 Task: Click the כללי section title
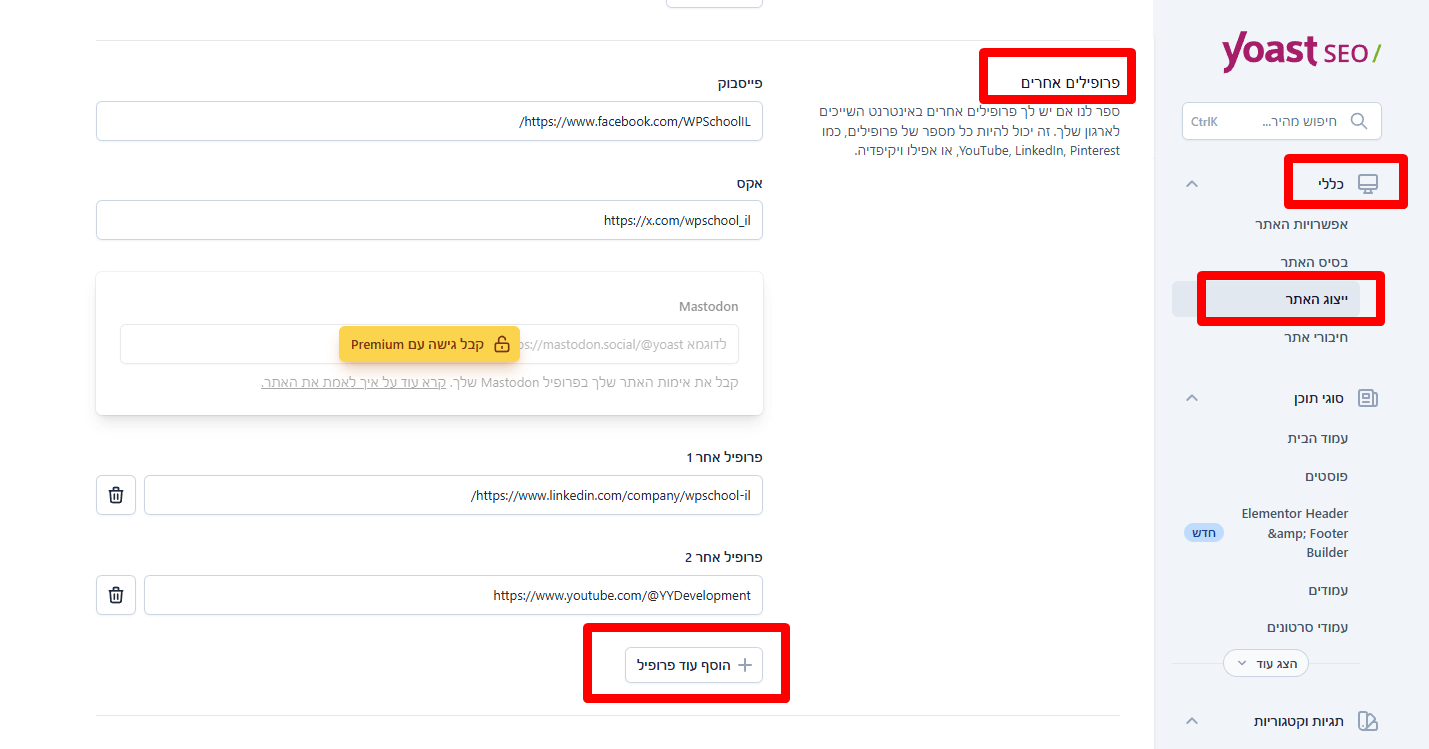[1330, 184]
